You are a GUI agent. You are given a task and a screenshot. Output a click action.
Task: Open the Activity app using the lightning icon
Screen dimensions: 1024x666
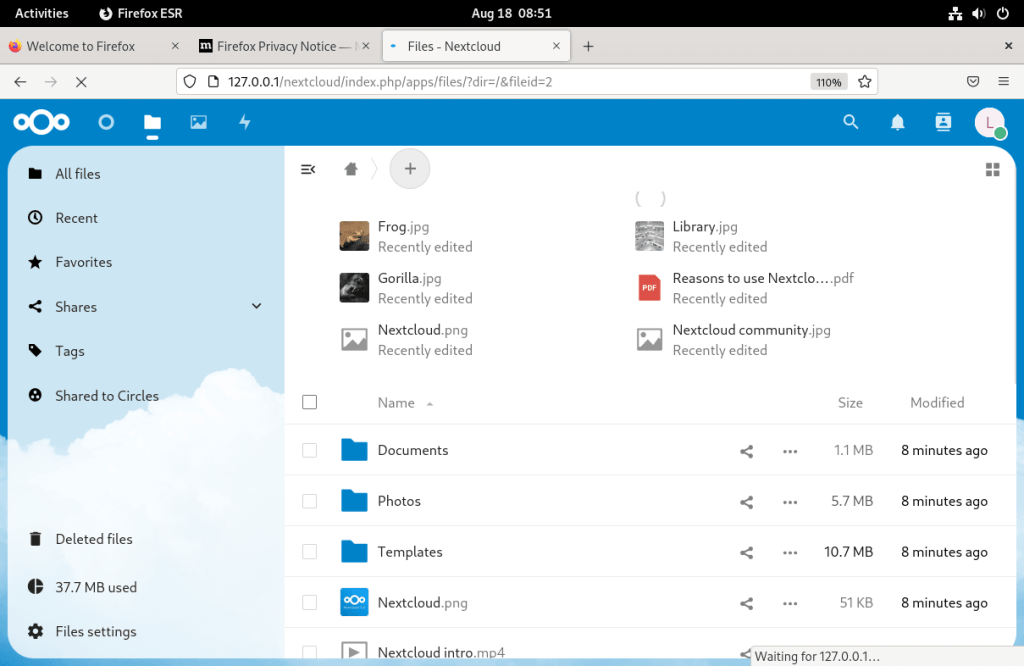245,122
